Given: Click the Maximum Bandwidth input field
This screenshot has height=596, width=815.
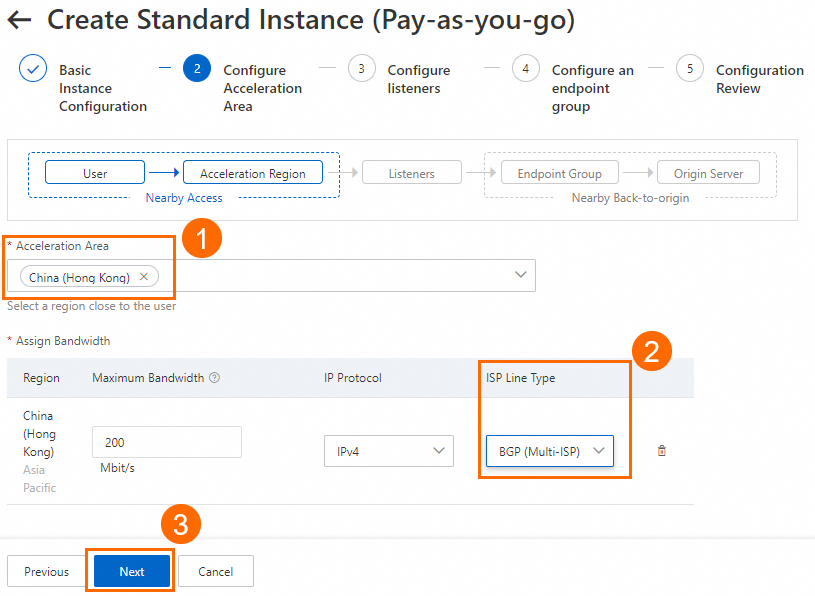Looking at the screenshot, I should pos(166,442).
